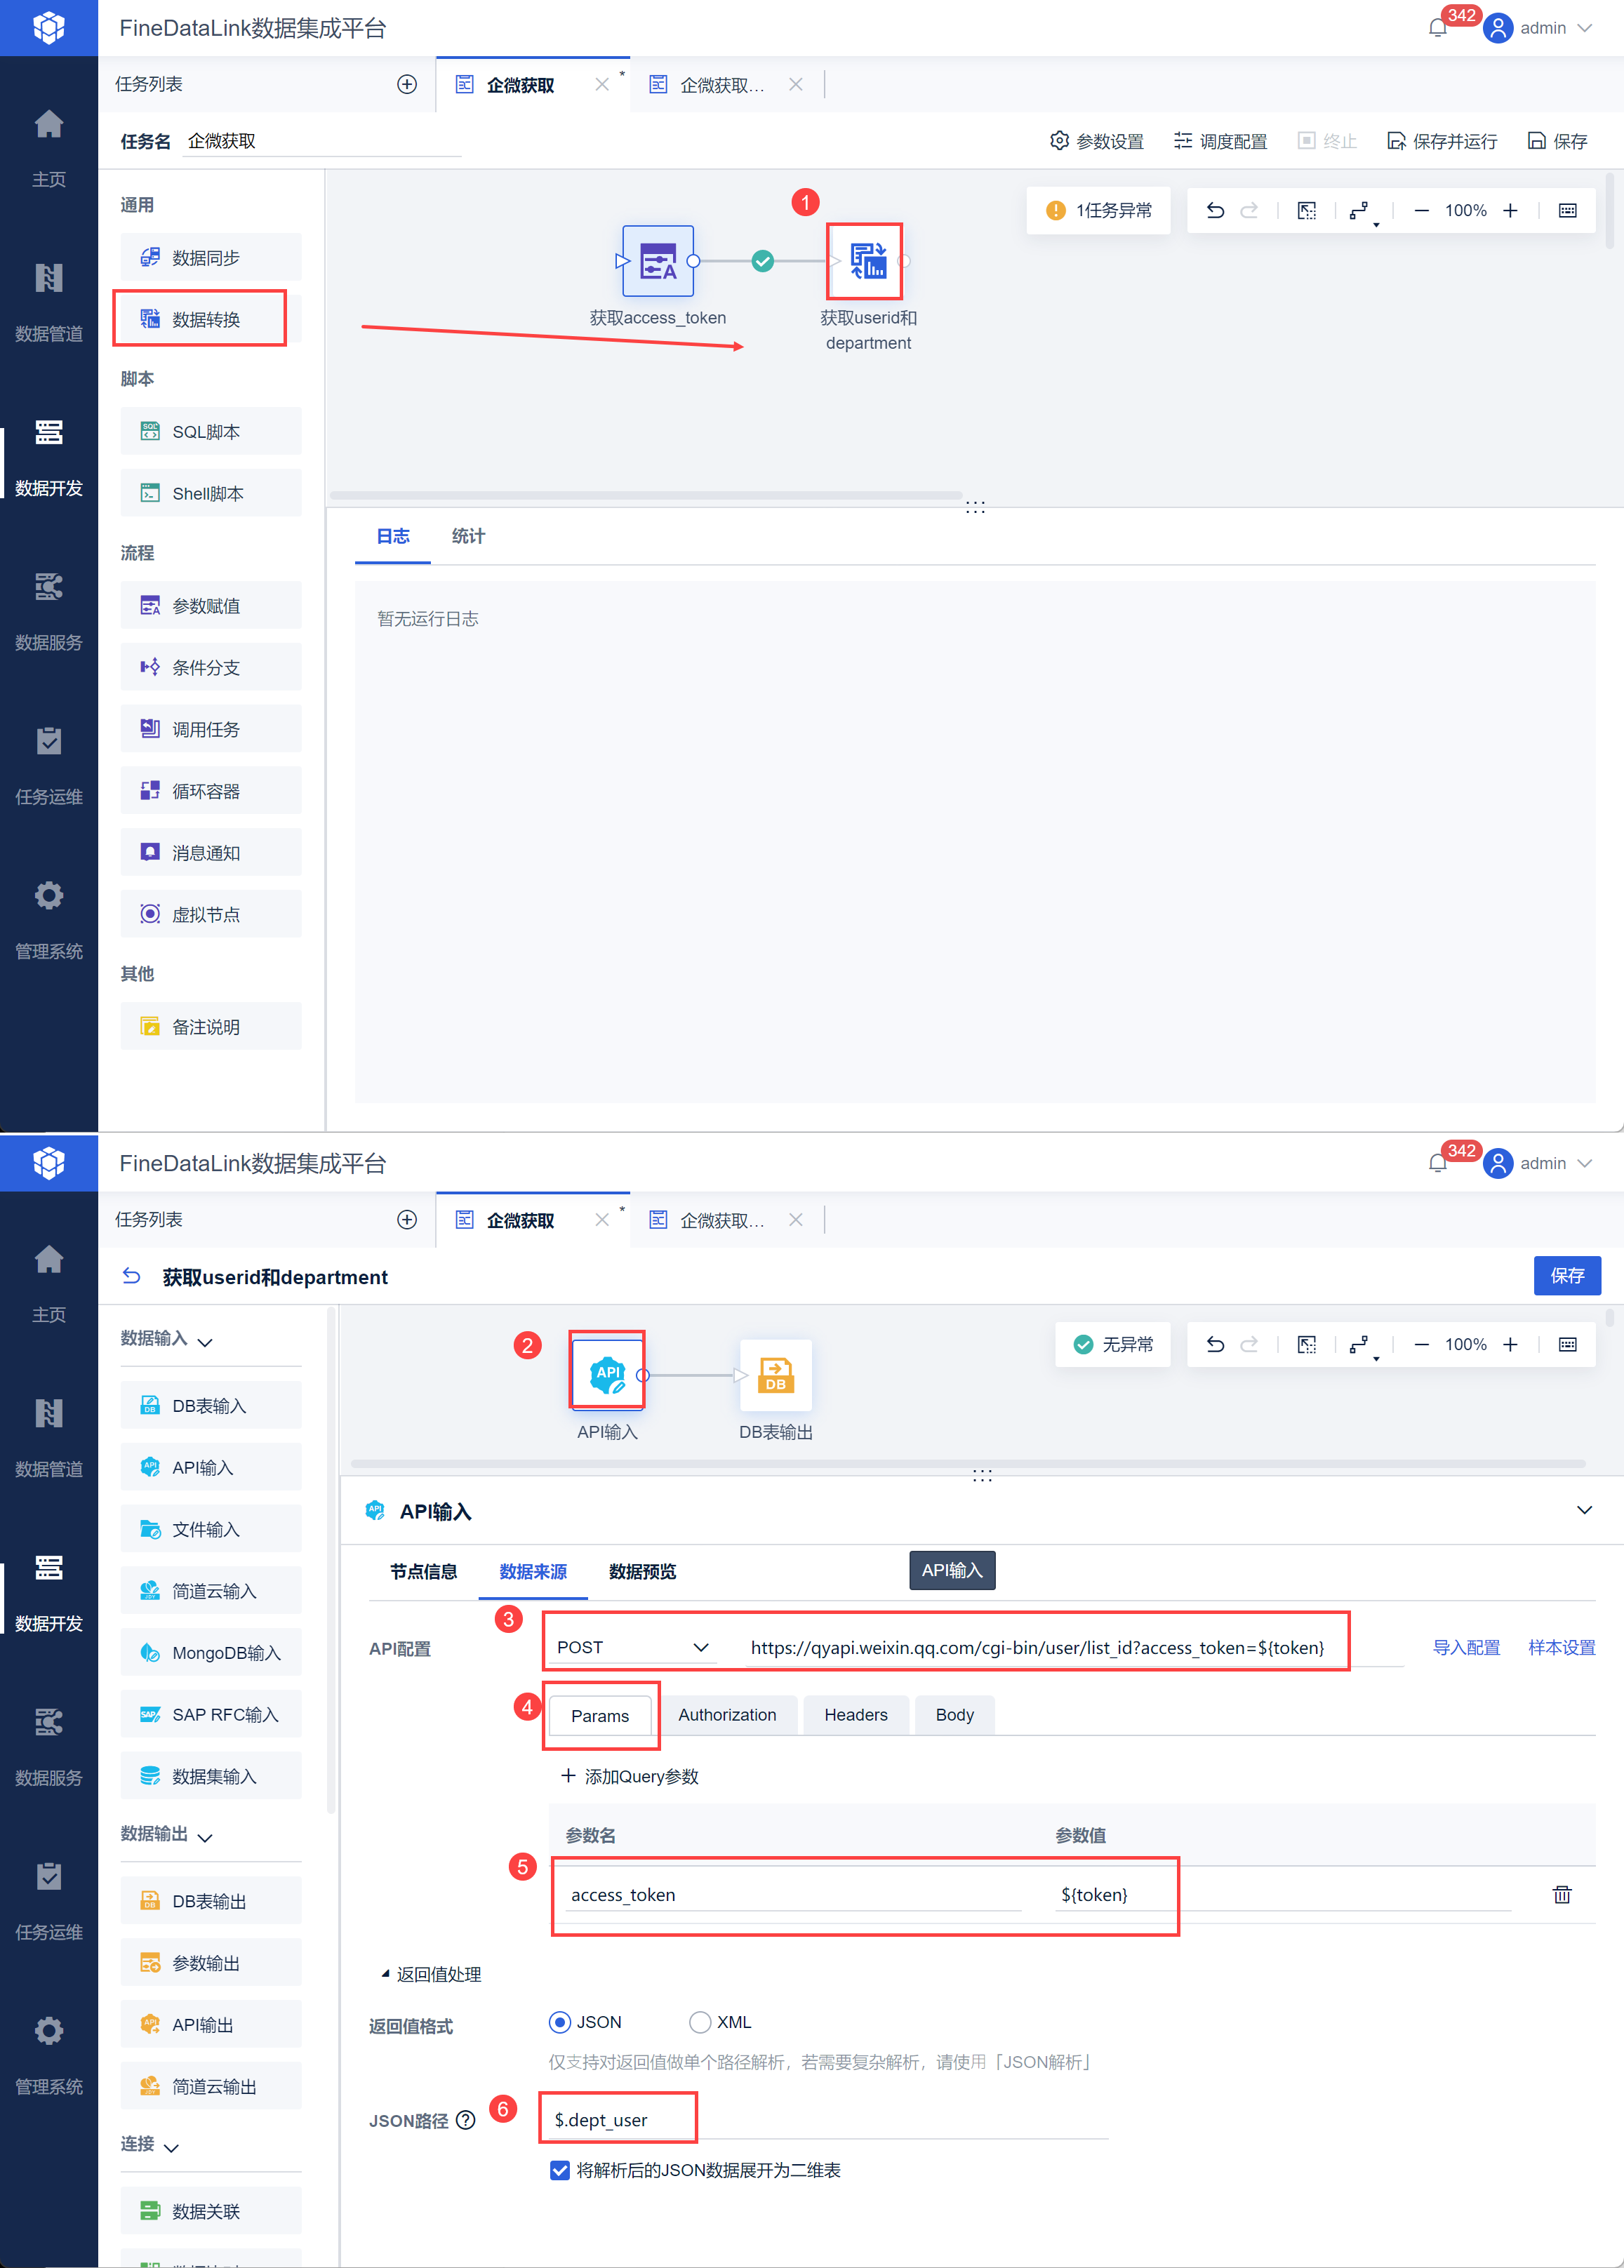
Task: Click the JSON路径 help question icon
Action: (x=466, y=2120)
